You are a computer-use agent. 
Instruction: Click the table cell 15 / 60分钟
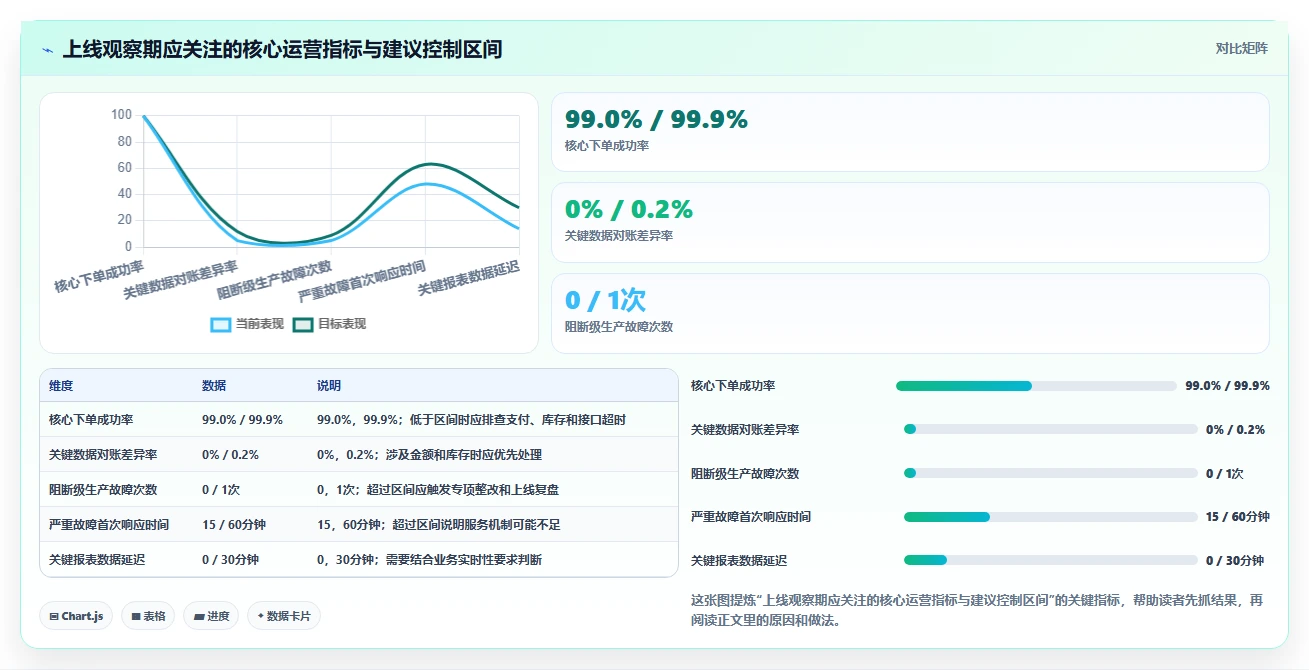[x=234, y=525]
